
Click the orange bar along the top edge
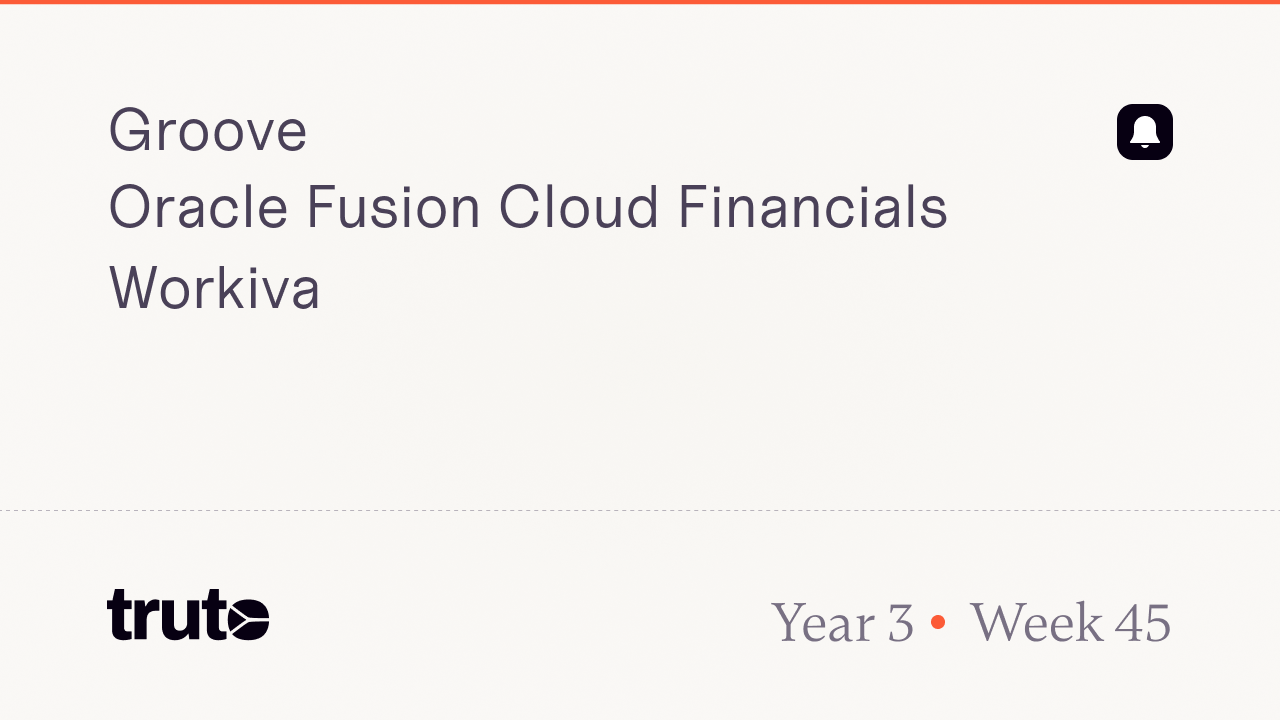click(x=640, y=2)
